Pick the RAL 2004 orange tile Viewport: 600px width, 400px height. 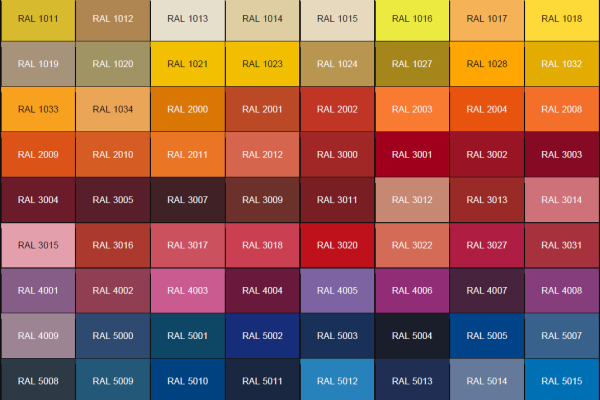(487, 109)
